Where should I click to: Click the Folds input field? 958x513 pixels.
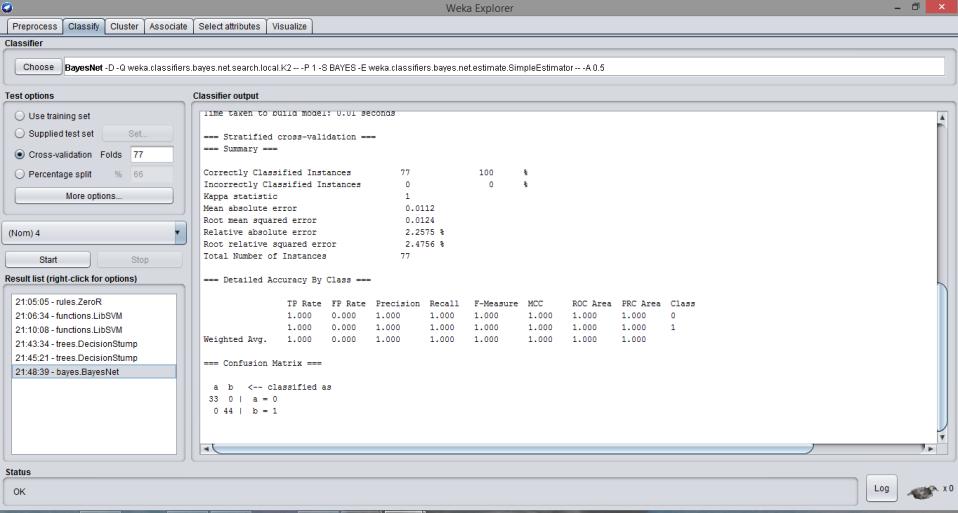pos(152,155)
